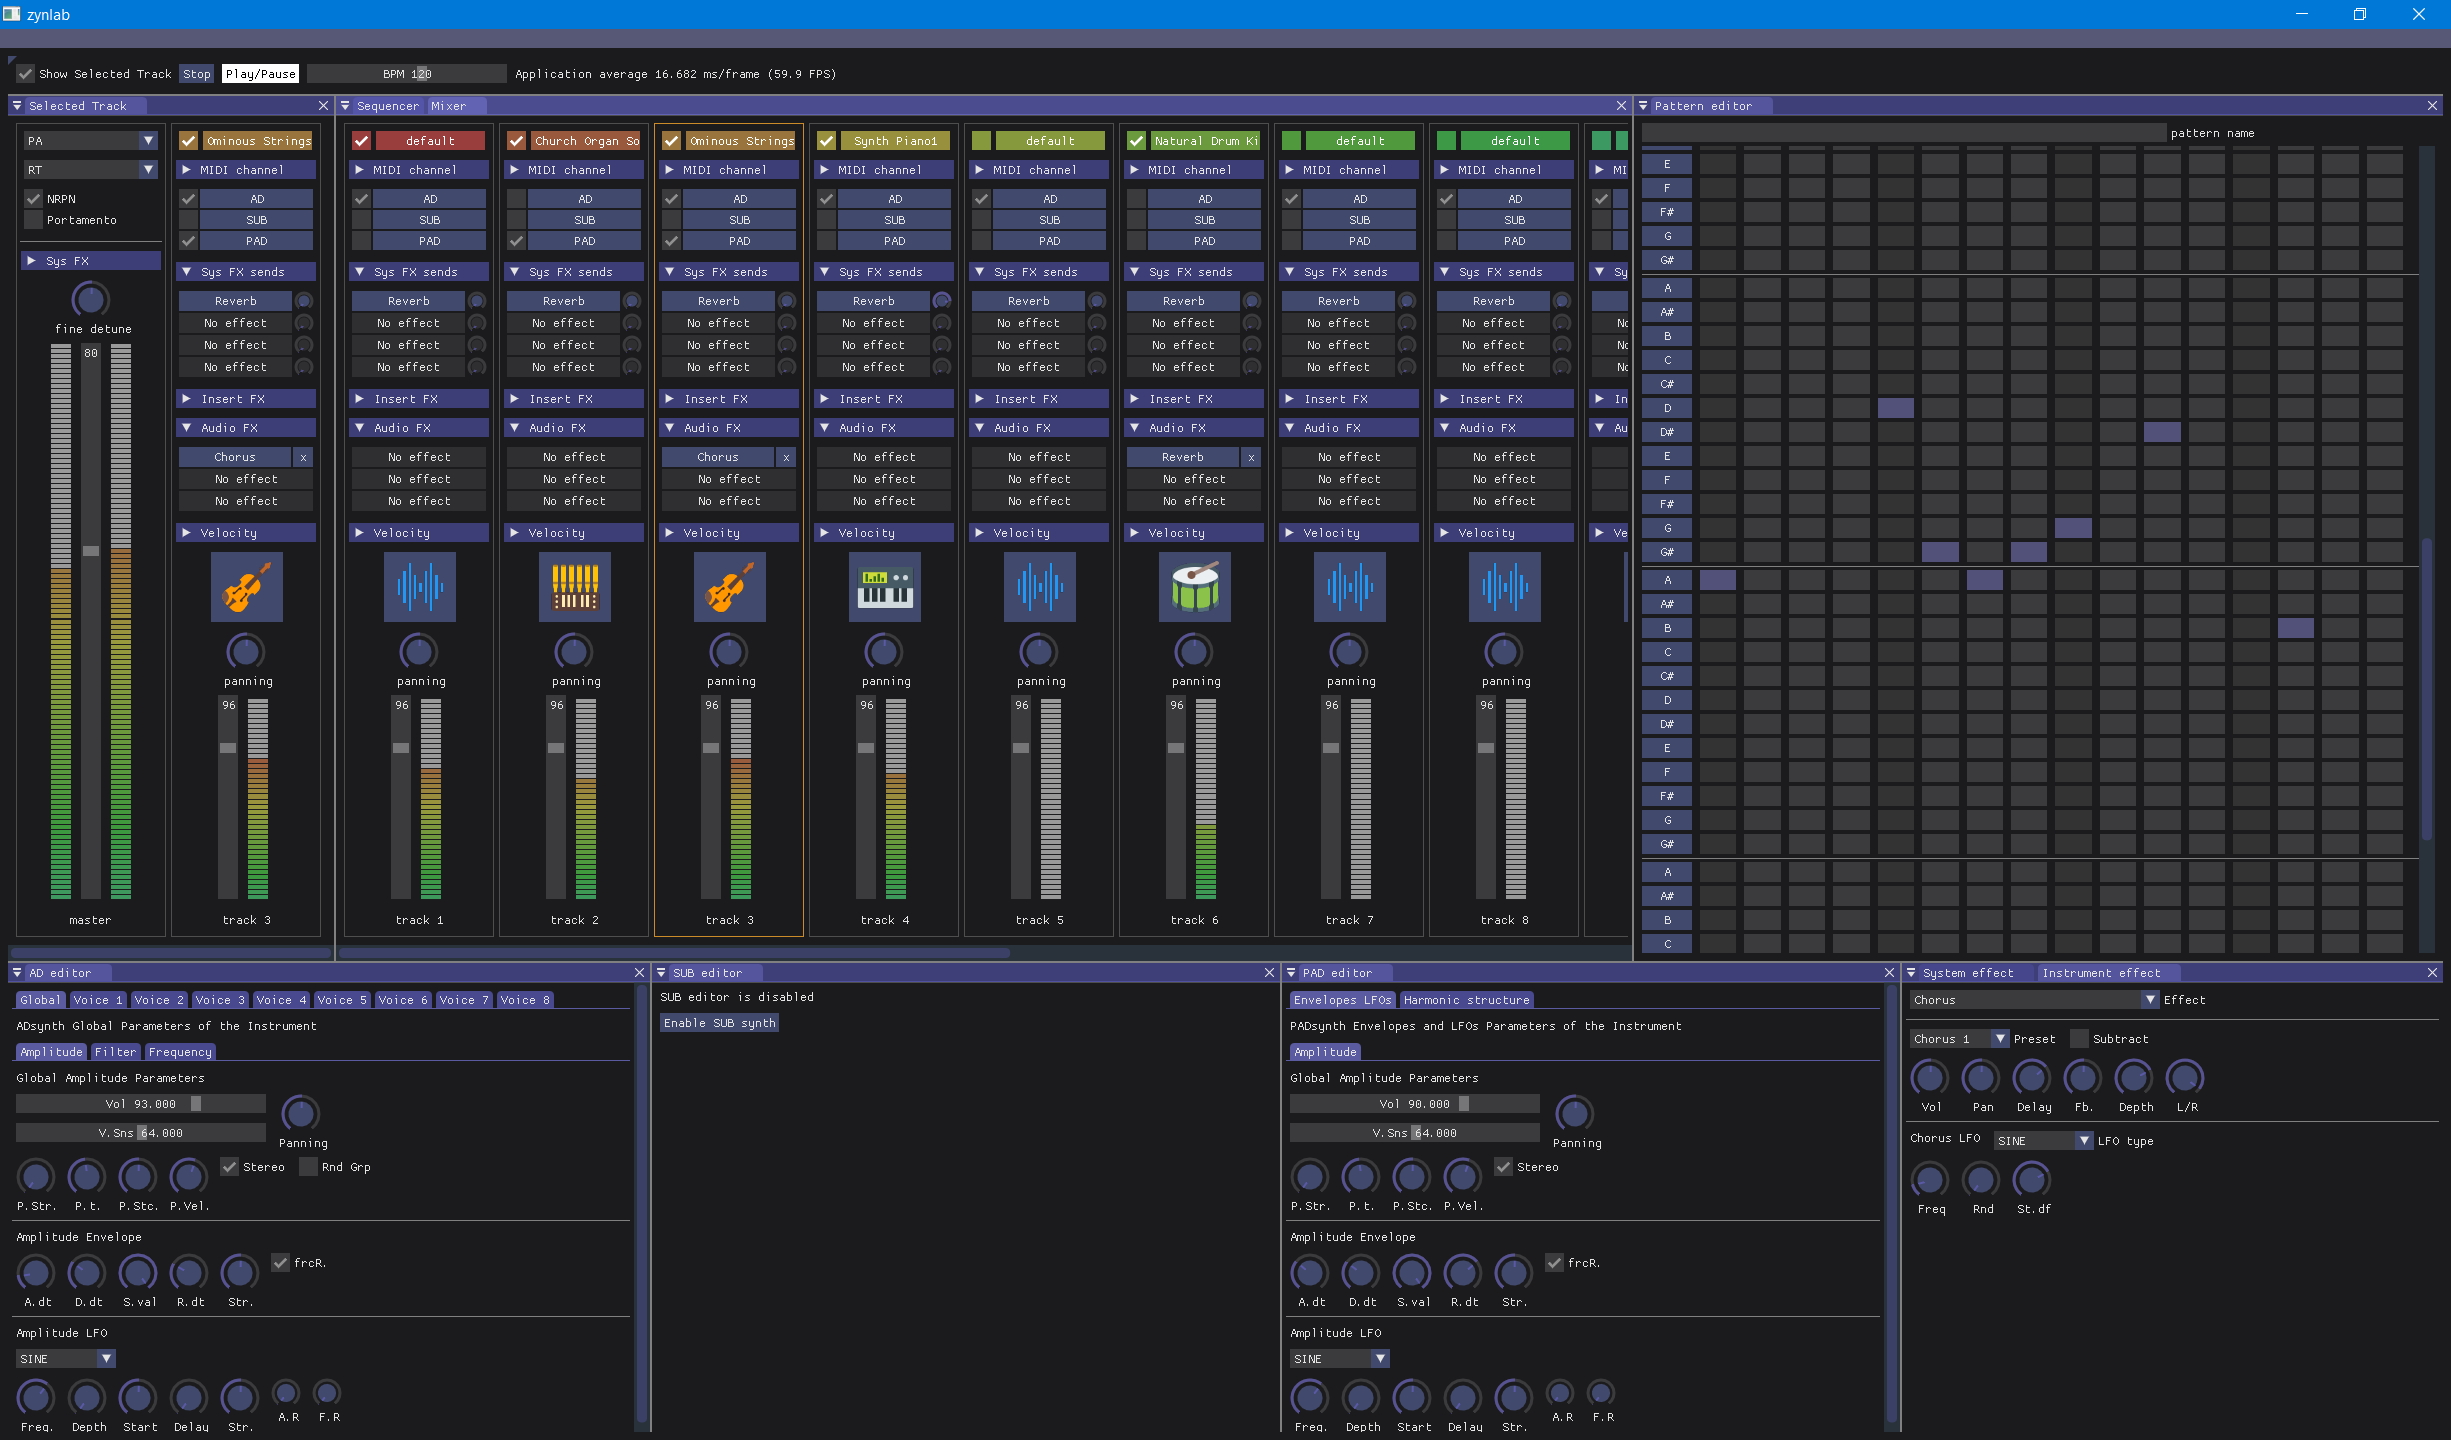Remove Reverb audio effect on track 6 with x

coord(1251,457)
